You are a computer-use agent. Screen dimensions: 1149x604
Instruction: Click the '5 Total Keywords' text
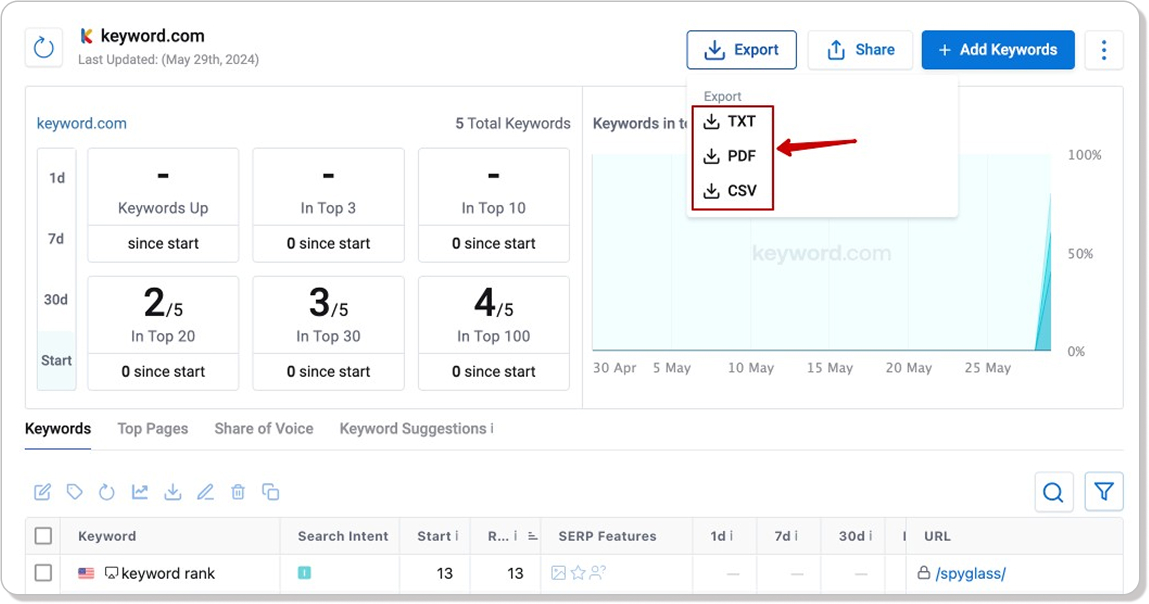coord(513,123)
